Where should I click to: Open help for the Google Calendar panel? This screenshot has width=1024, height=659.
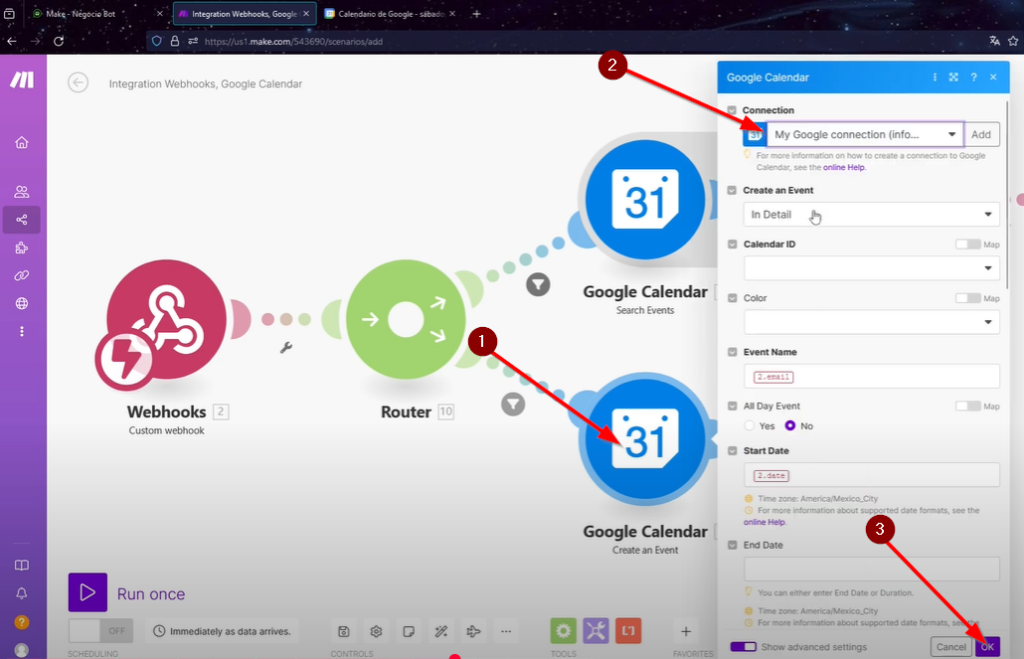(974, 77)
